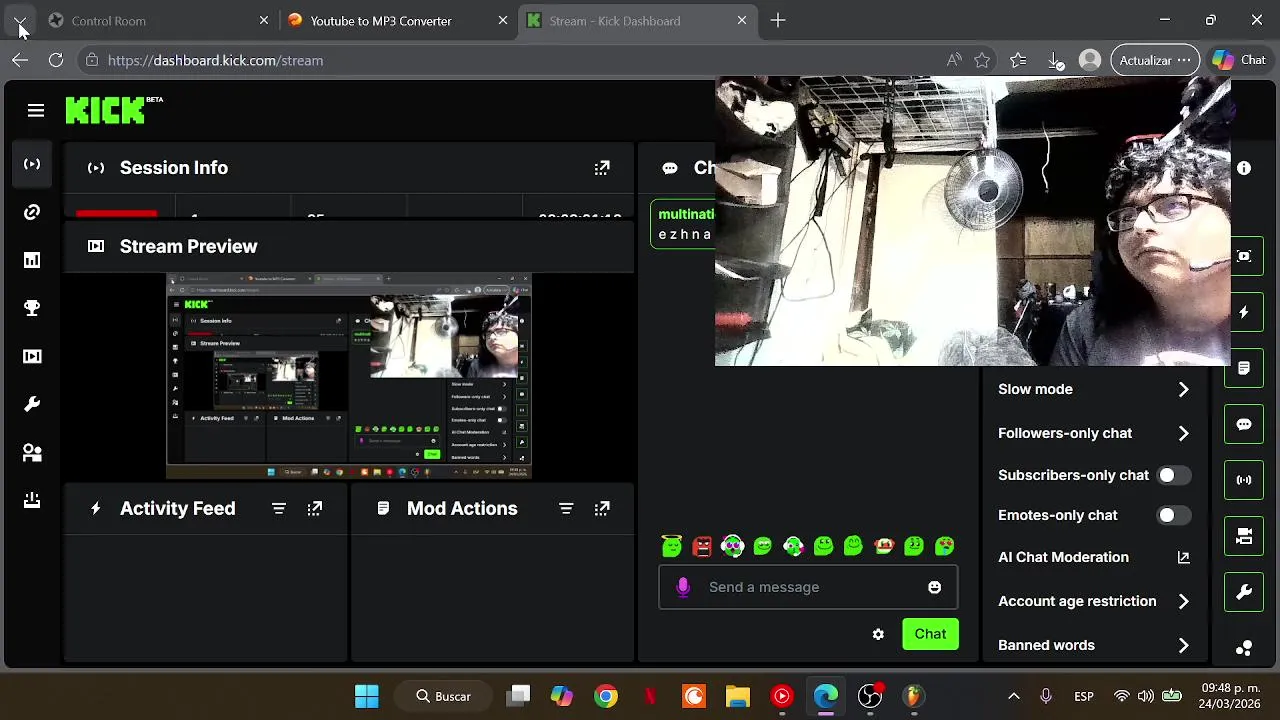Open the analytics chart icon in the left sidebar
Viewport: 1280px width, 720px height.
point(32,260)
